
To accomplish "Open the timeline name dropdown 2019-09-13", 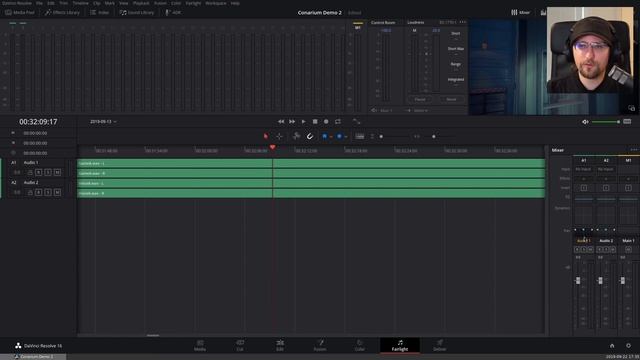I will 103,122.
